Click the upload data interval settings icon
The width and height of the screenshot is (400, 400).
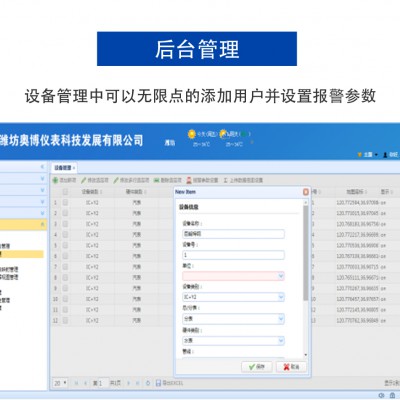(226, 180)
